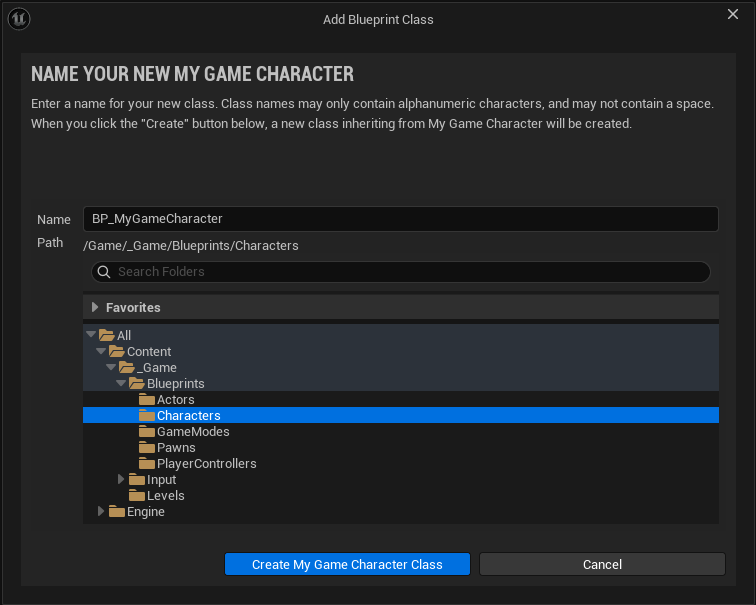Expand the Favorites section
The width and height of the screenshot is (756, 605).
tap(95, 308)
